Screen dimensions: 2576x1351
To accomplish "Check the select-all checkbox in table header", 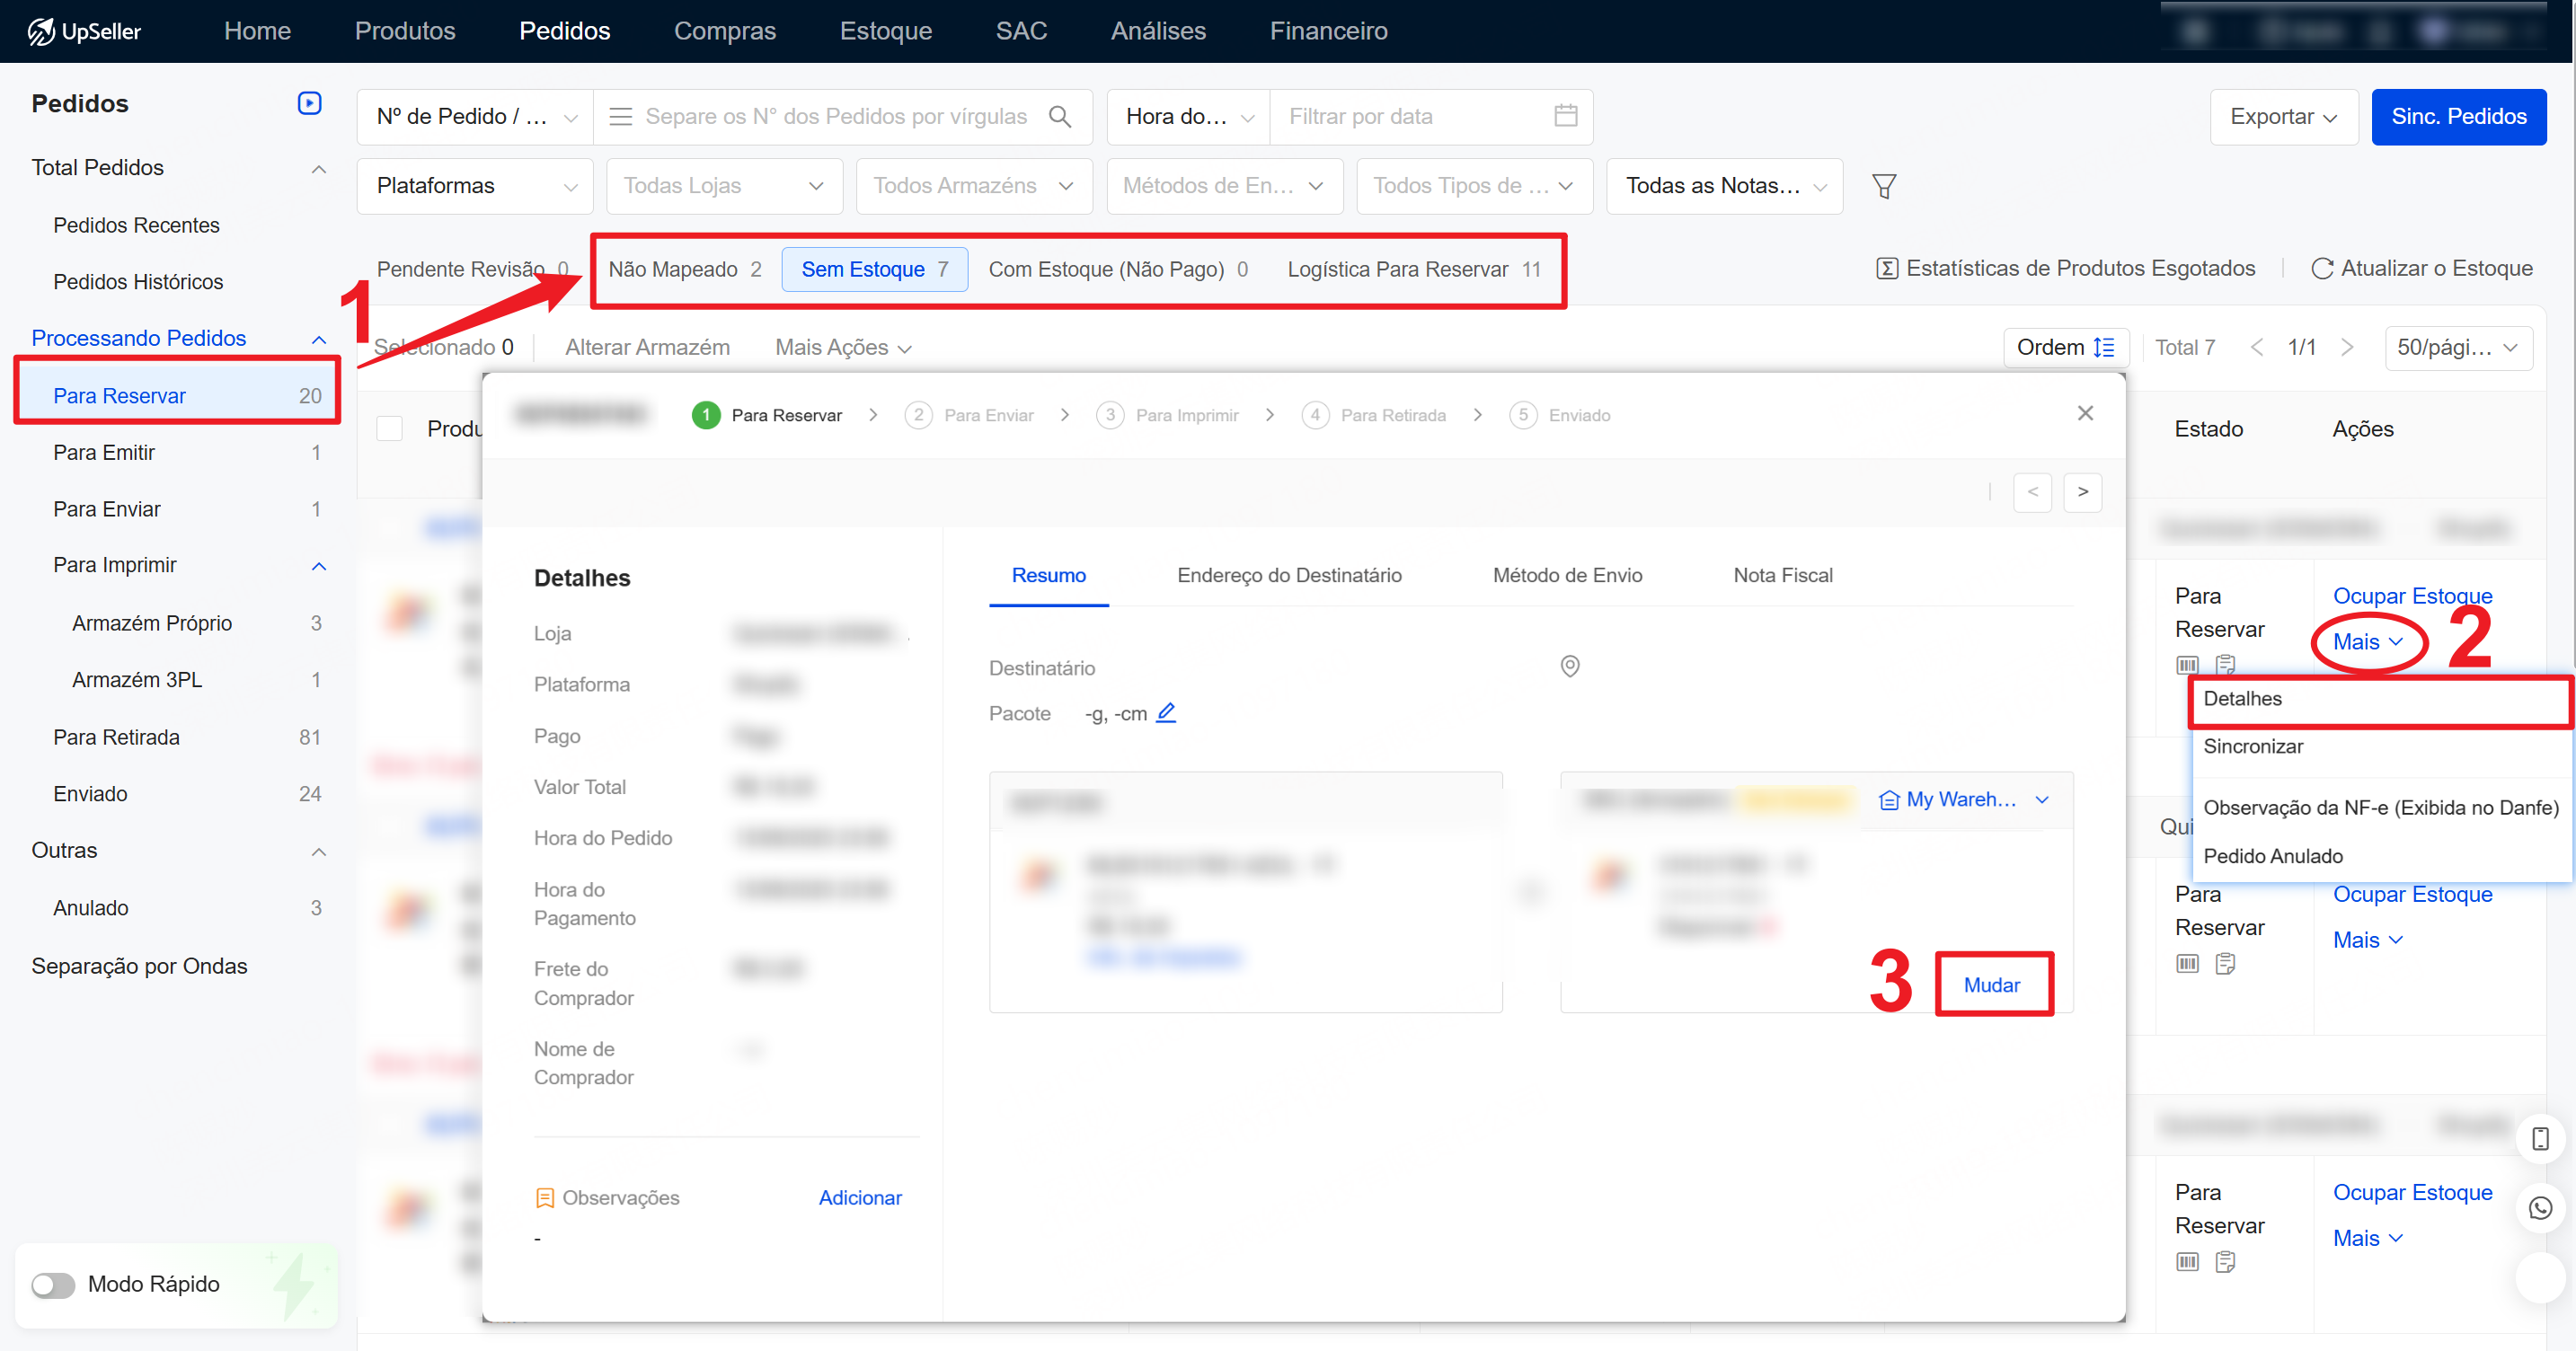I will [389, 429].
